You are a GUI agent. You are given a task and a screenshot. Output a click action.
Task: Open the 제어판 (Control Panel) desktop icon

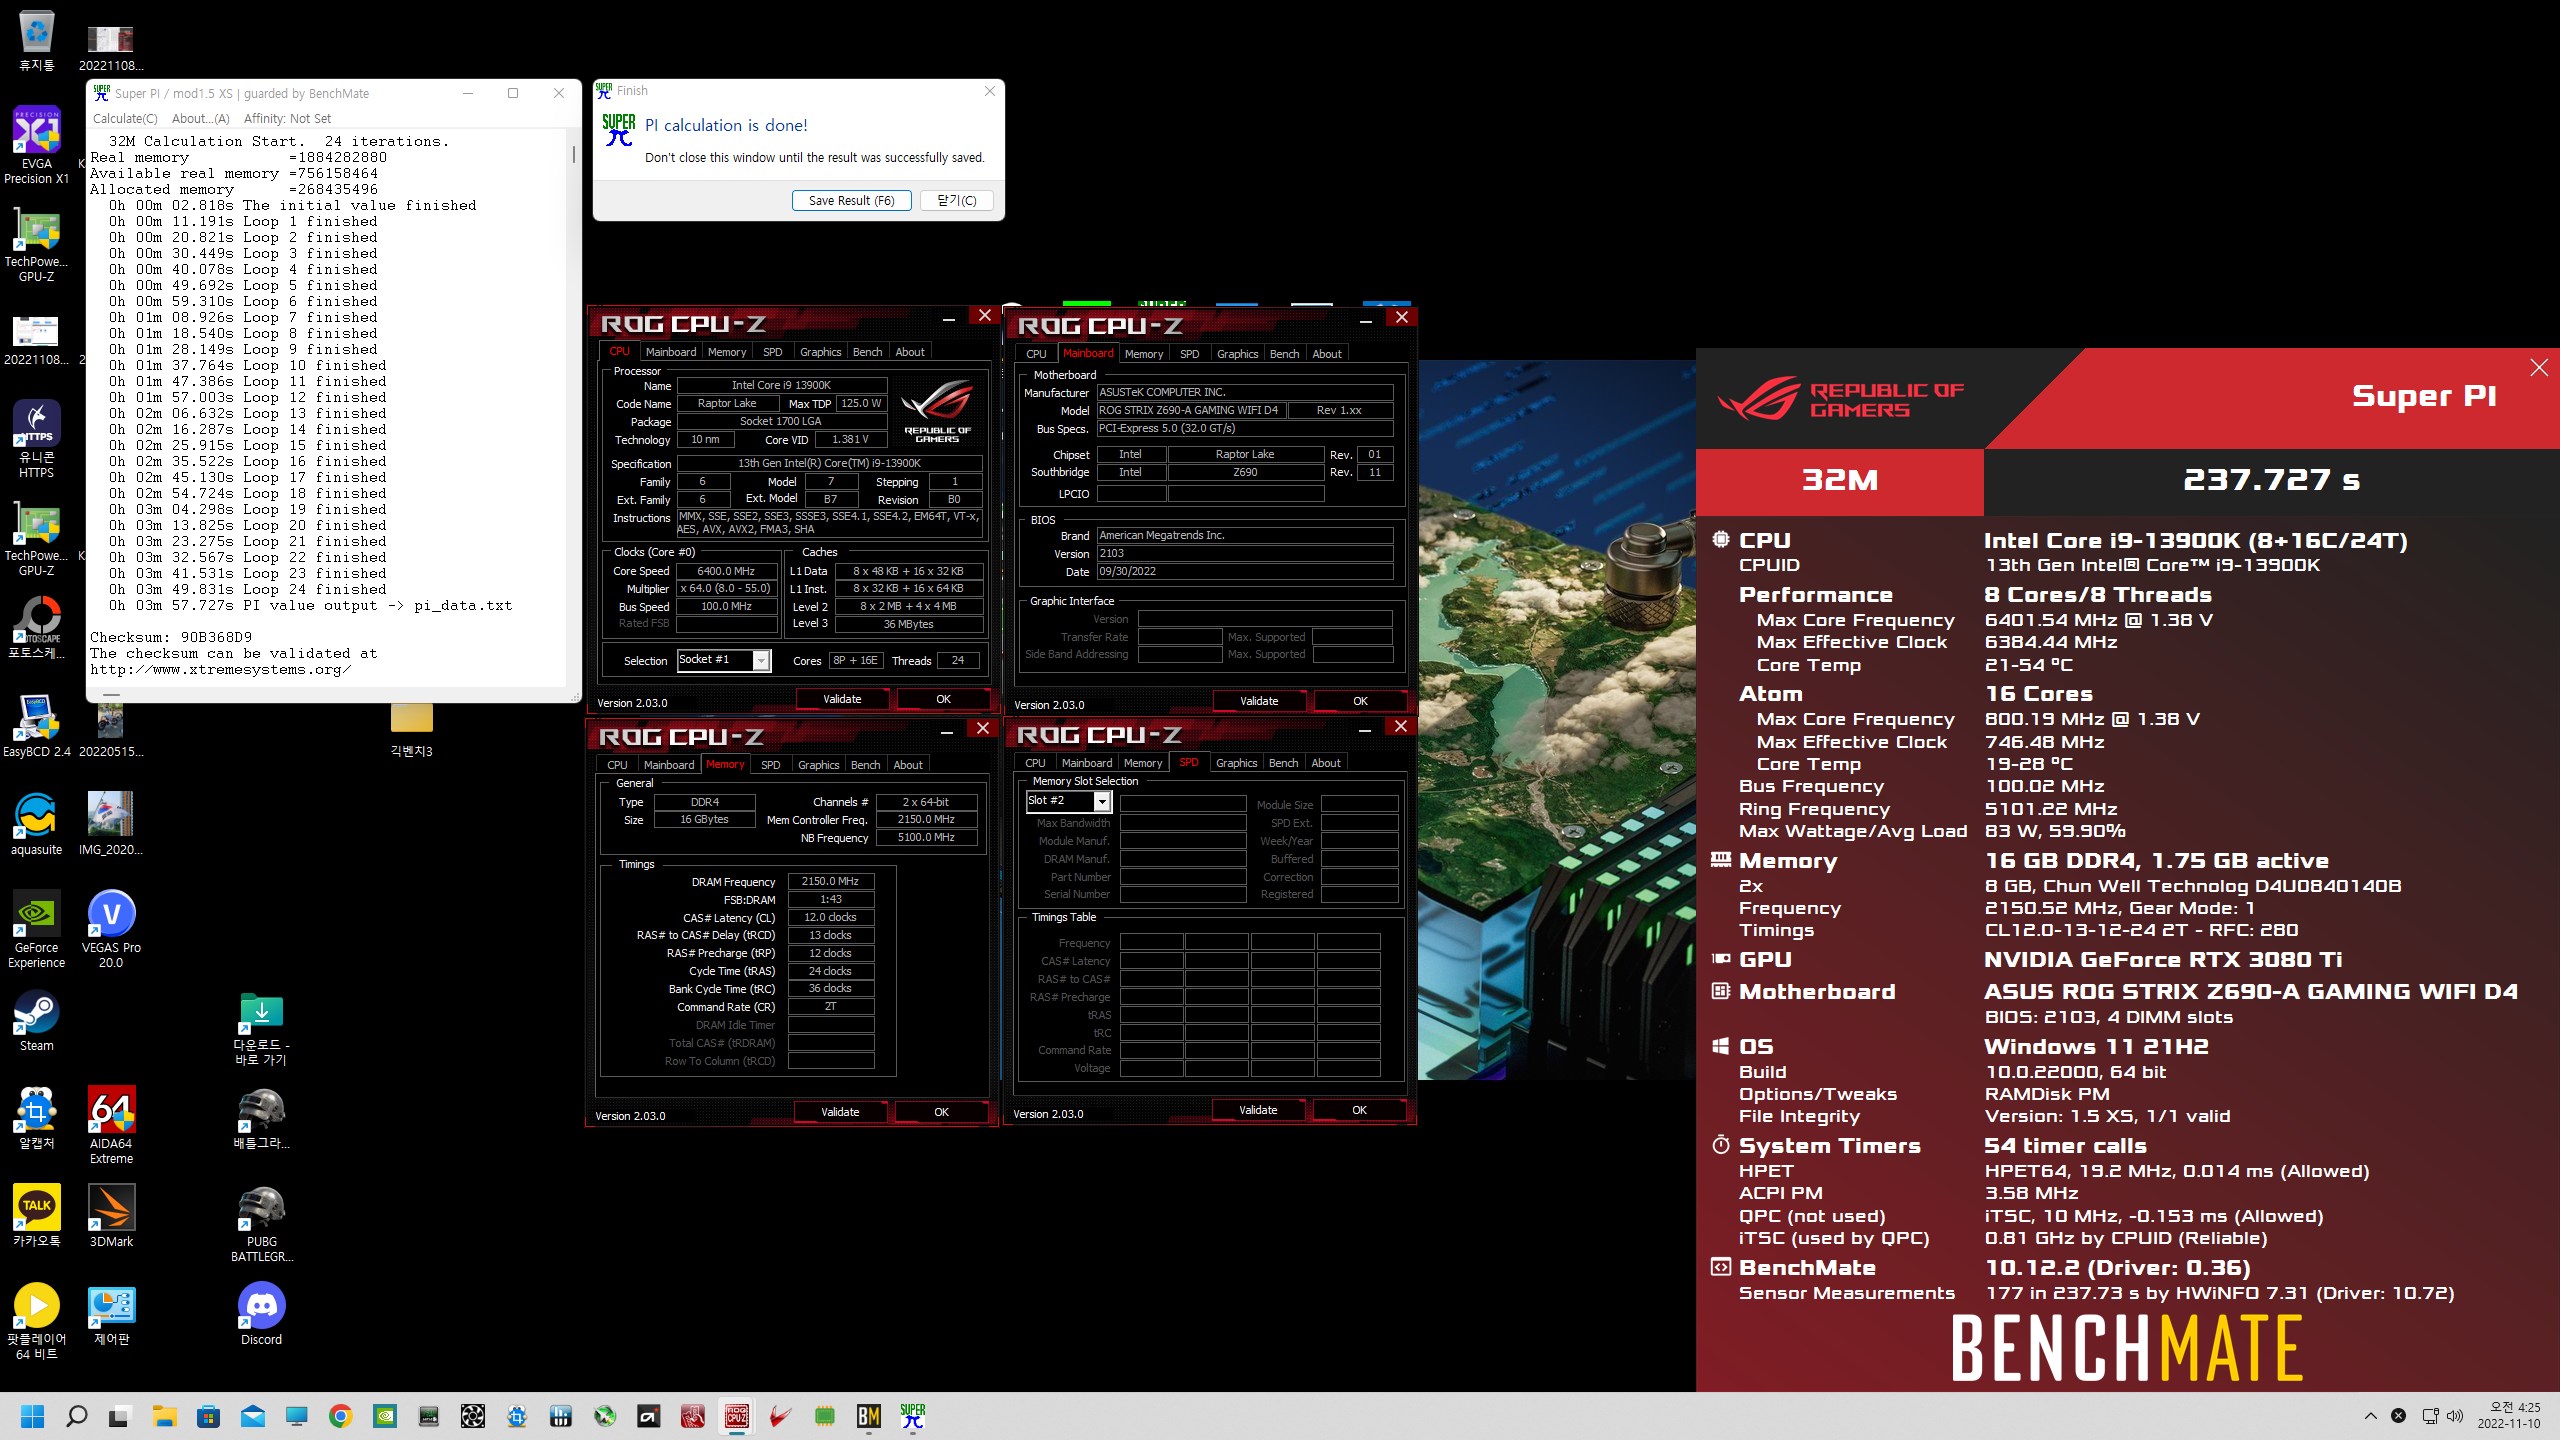111,1314
